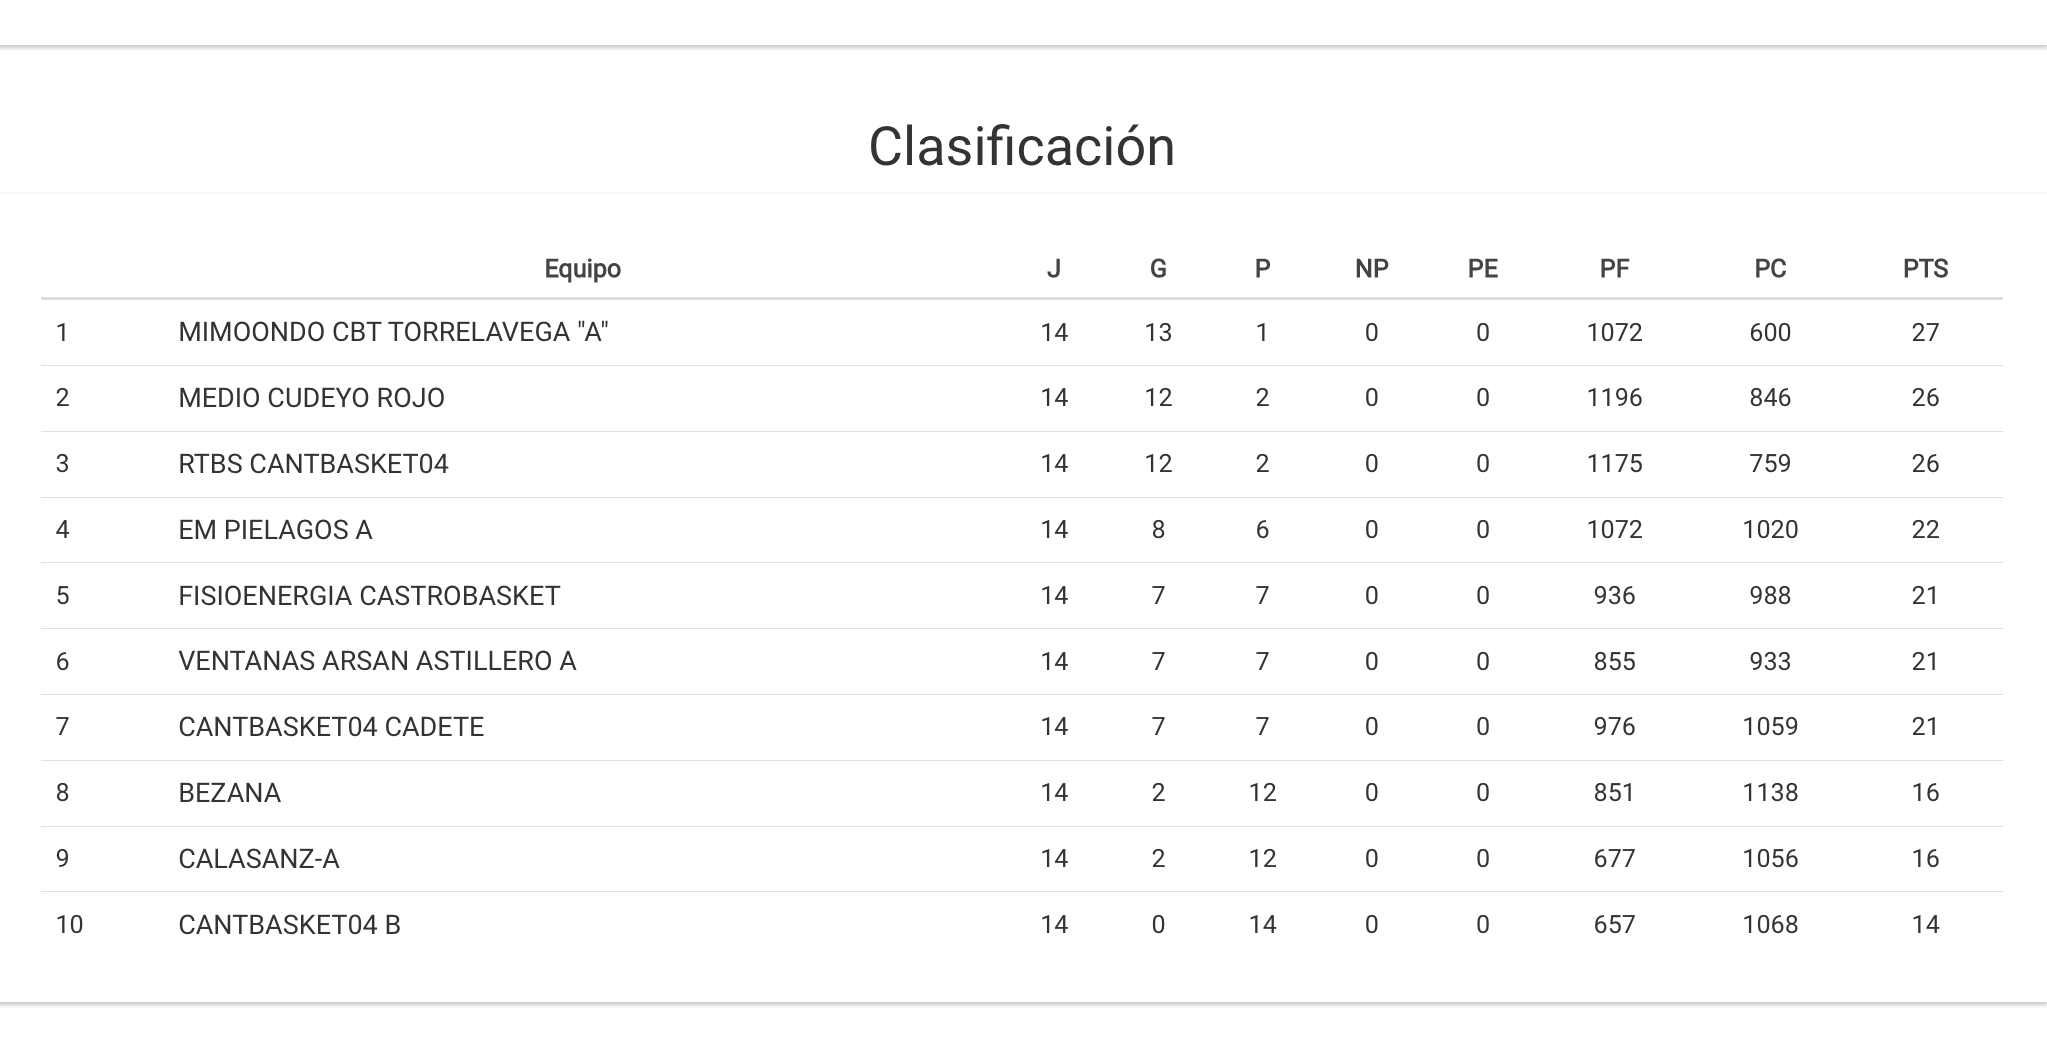Open CALASANZ-A team entry
2047x1058 pixels.
click(258, 859)
